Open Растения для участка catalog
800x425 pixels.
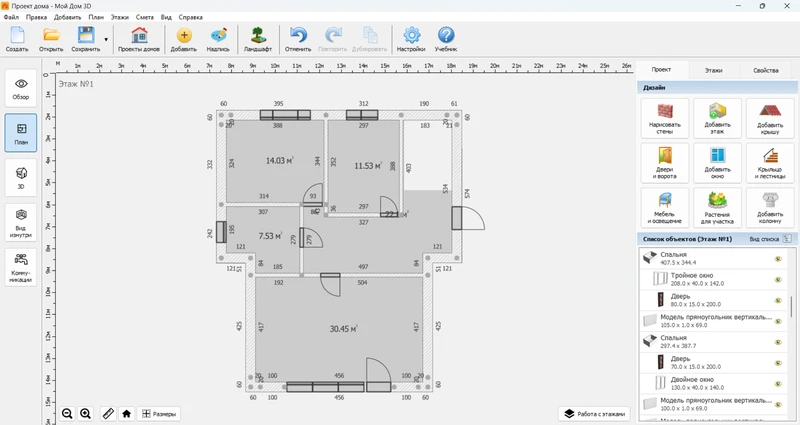(717, 208)
